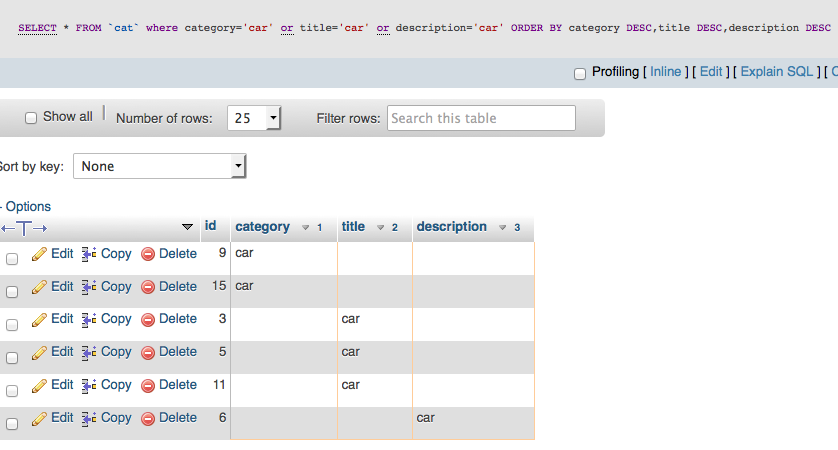The image size is (838, 450).
Task: Focus the Search this table filter field
Action: (482, 118)
